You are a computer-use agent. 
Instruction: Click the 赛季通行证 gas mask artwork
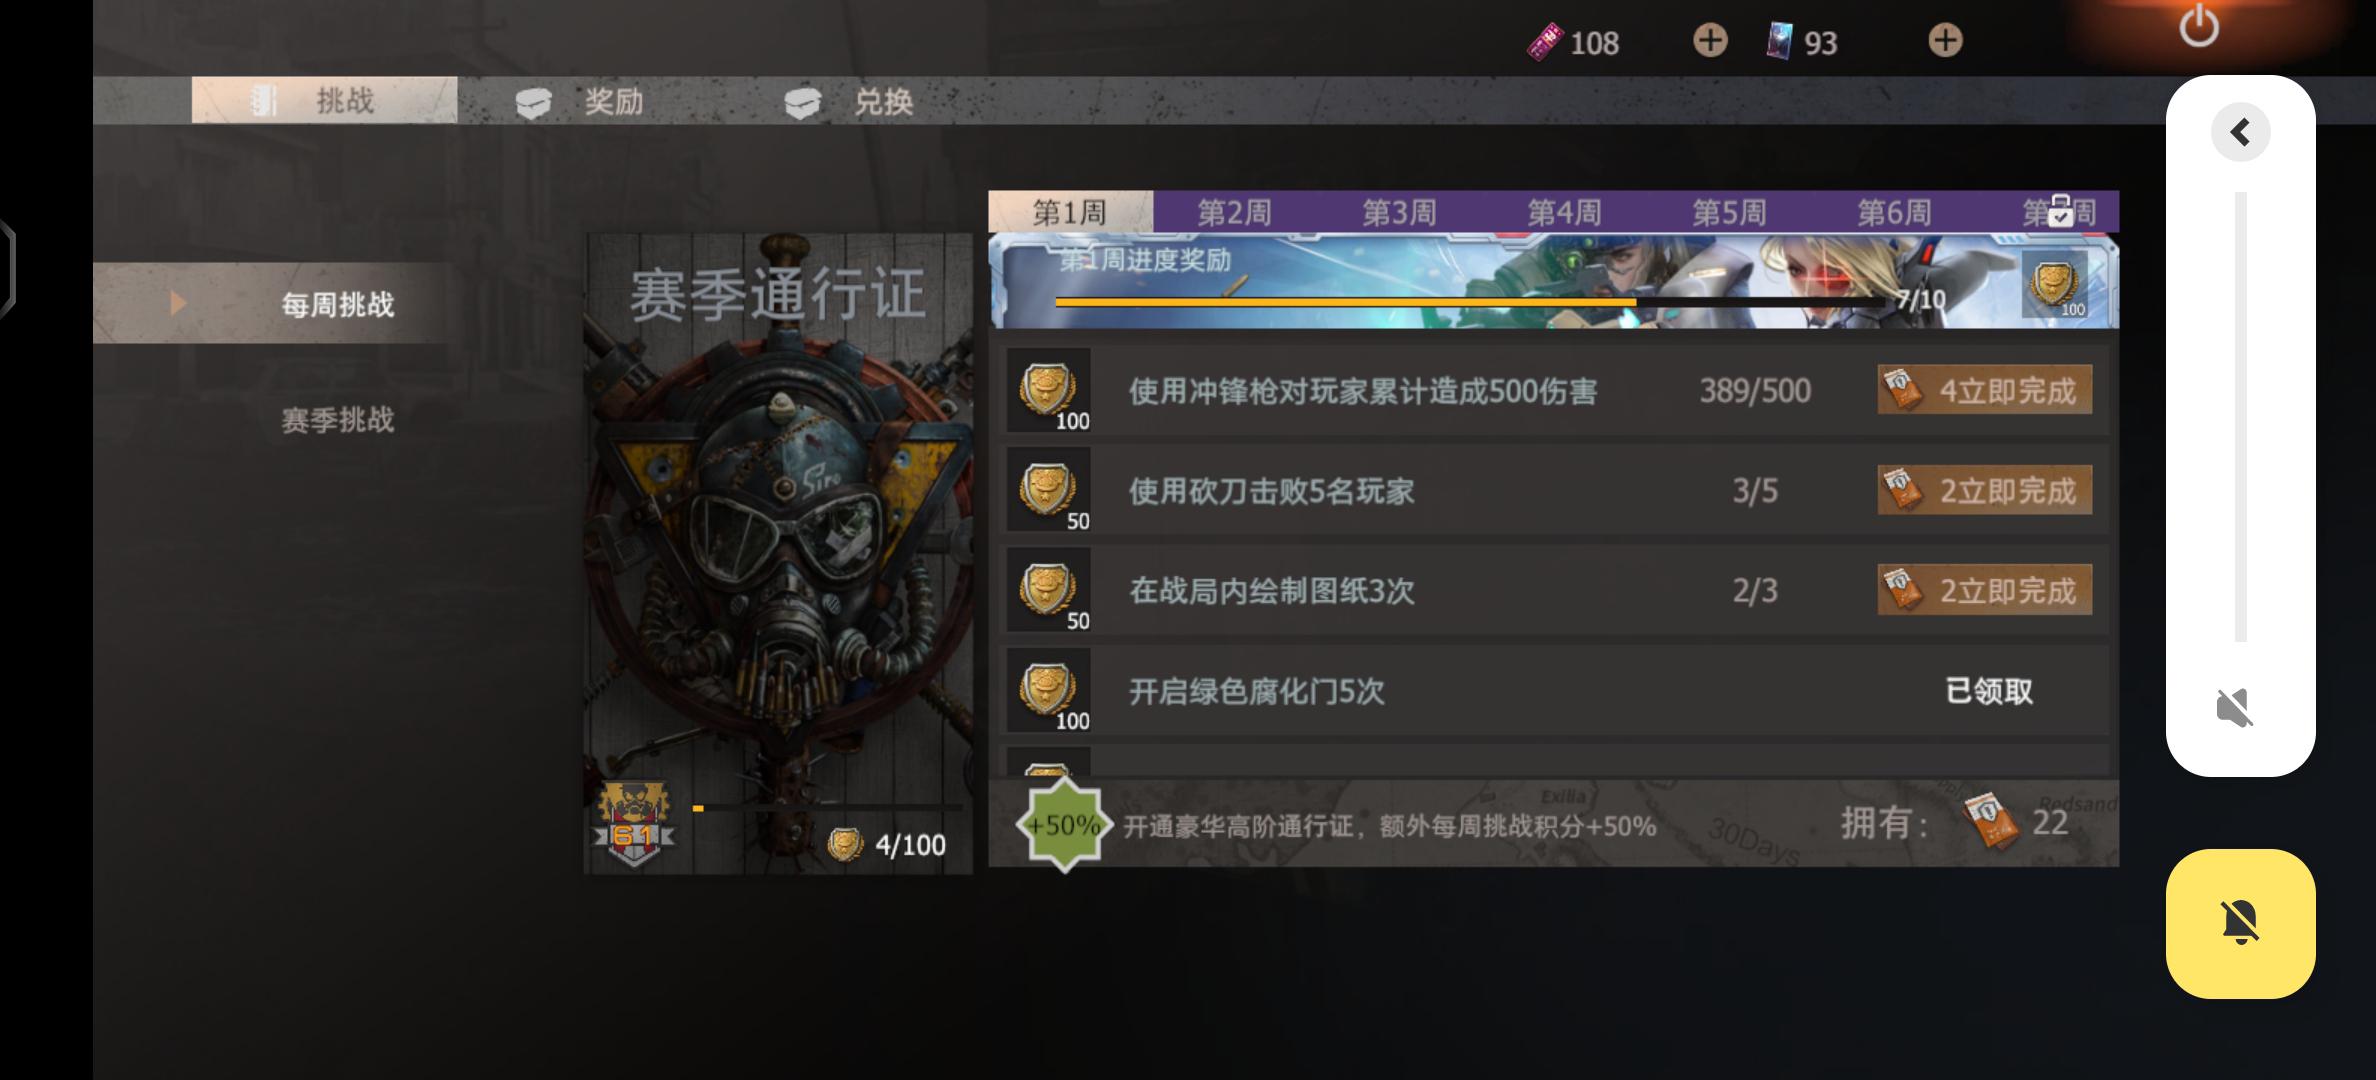coord(778,554)
